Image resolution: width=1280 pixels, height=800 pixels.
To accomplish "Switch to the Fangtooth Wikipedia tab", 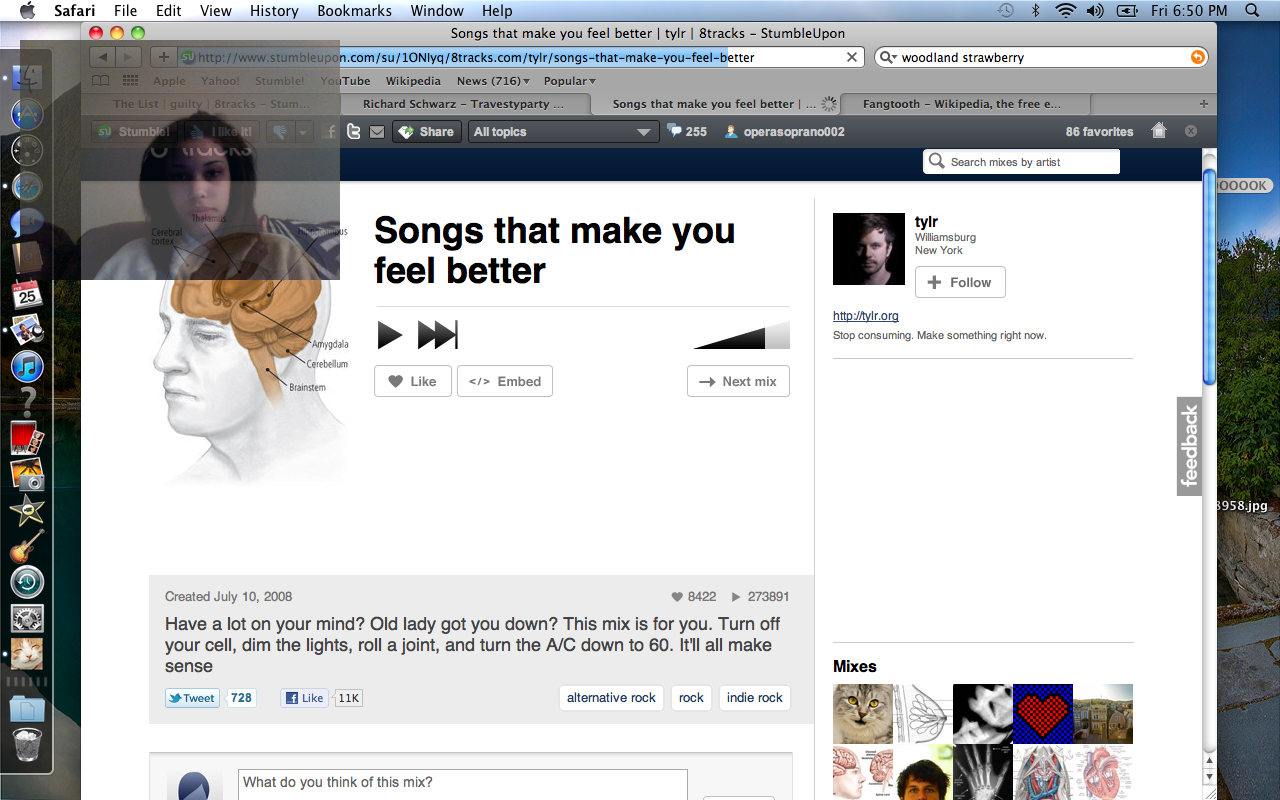I will coord(960,104).
